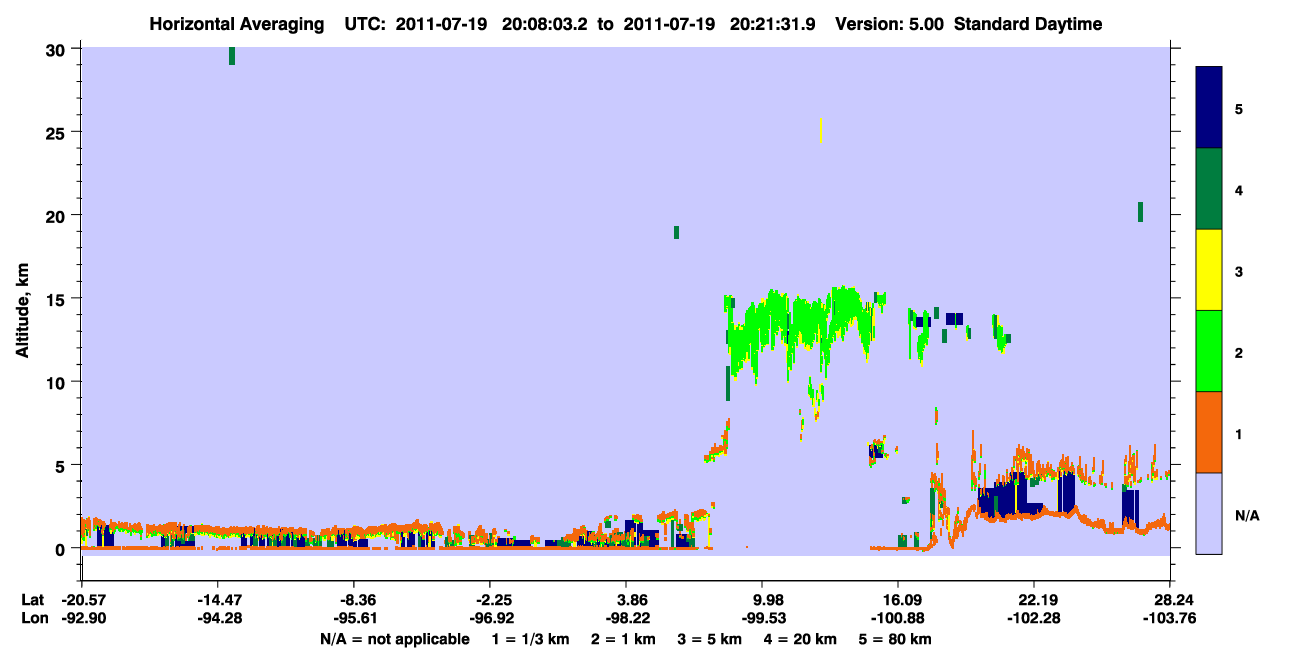The image size is (1300, 667).
Task: Click the 'N/A = not applicable' legend text
Action: tap(394, 639)
